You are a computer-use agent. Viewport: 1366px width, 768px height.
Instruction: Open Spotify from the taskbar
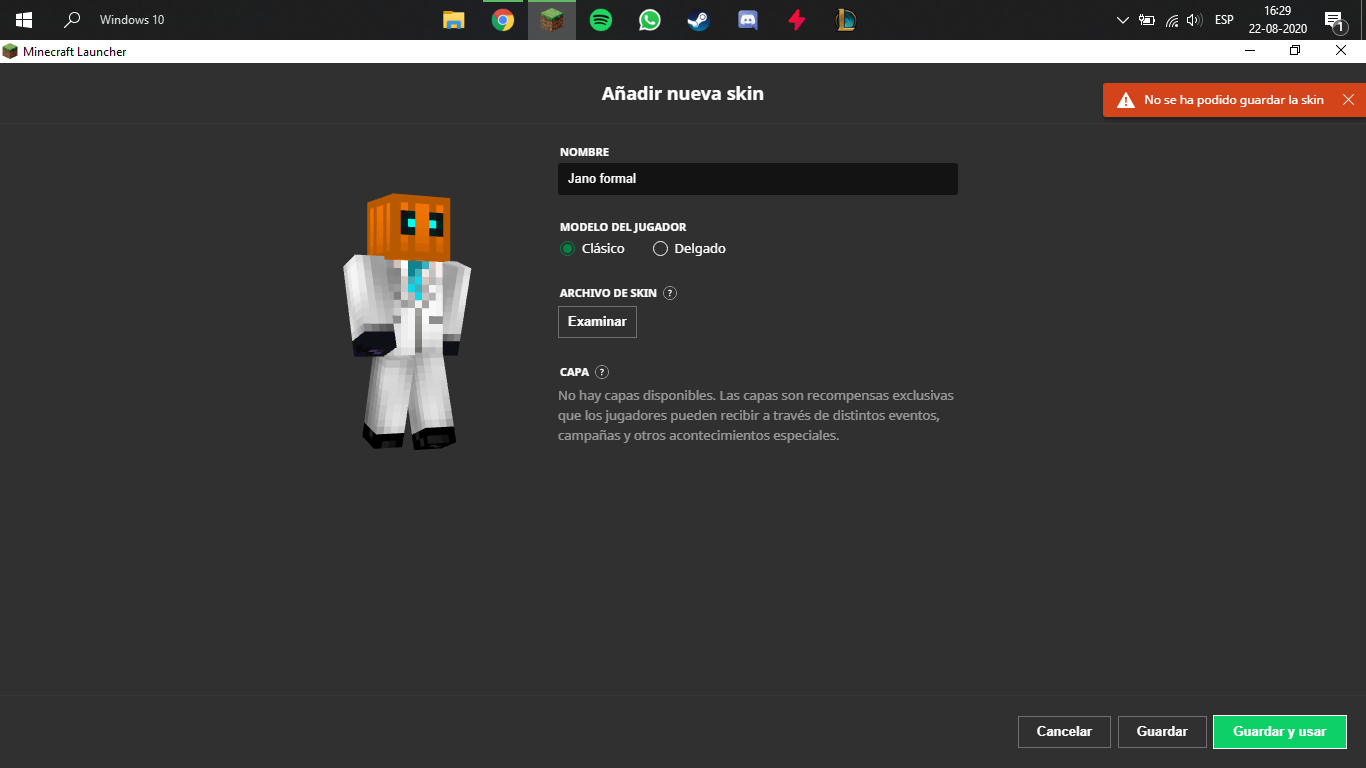pos(601,20)
